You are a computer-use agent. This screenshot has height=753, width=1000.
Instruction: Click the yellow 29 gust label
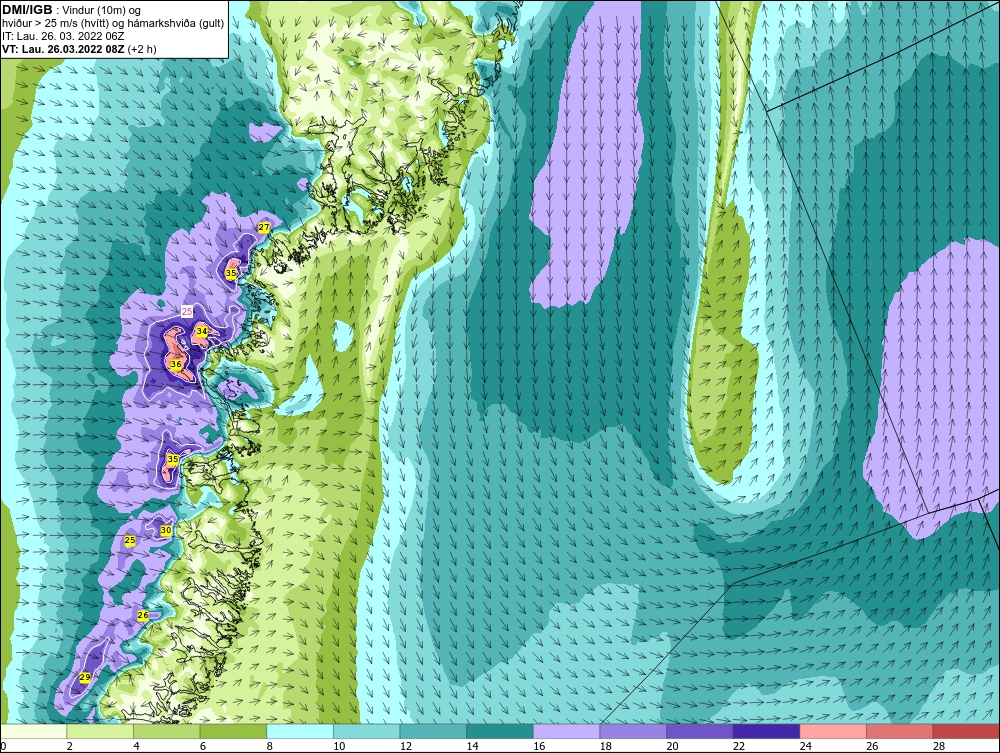[85, 677]
